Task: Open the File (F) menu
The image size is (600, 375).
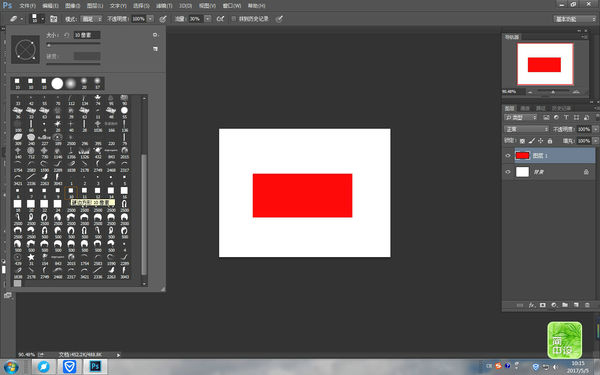Action: pos(28,6)
